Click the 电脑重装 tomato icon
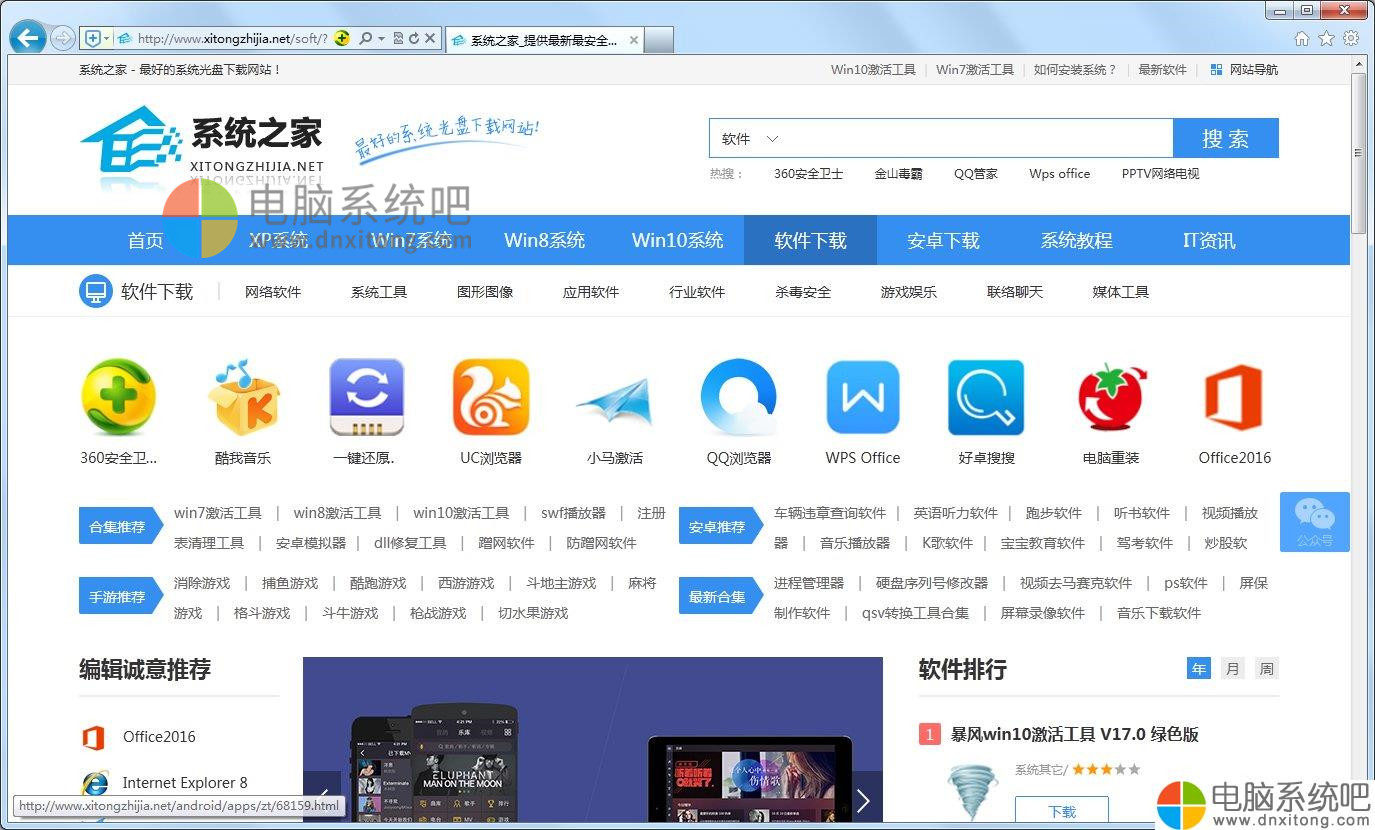The image size is (1375, 830). (x=1111, y=398)
